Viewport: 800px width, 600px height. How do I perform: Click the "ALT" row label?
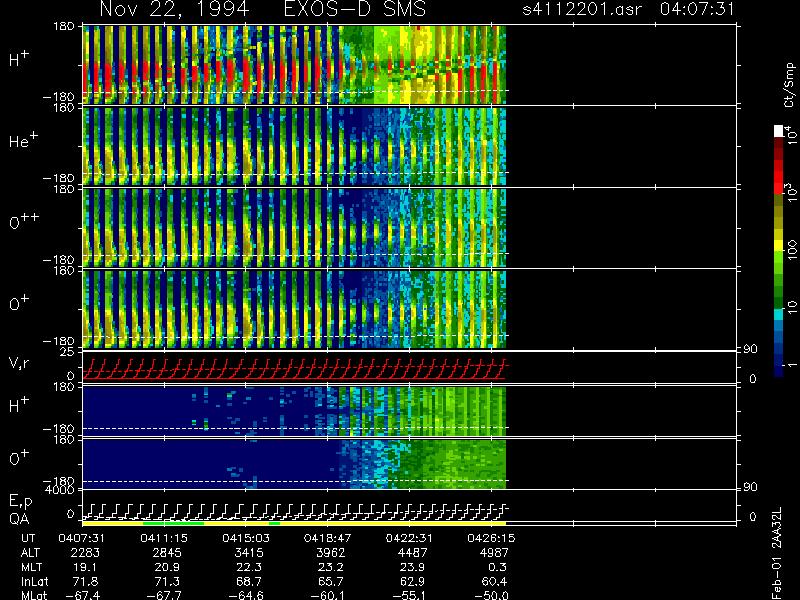[x=30, y=553]
